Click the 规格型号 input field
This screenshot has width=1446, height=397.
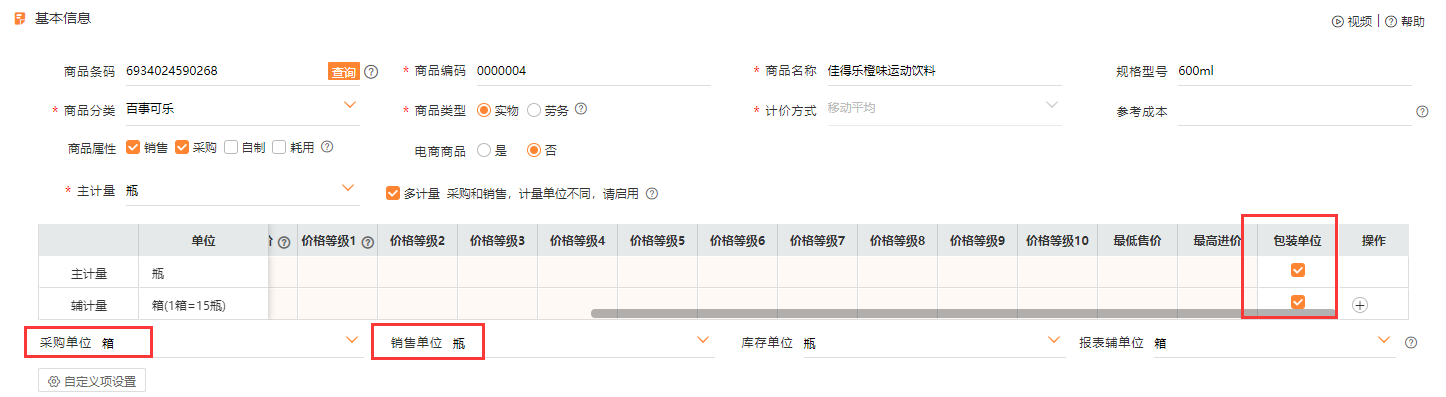[x=1295, y=71]
